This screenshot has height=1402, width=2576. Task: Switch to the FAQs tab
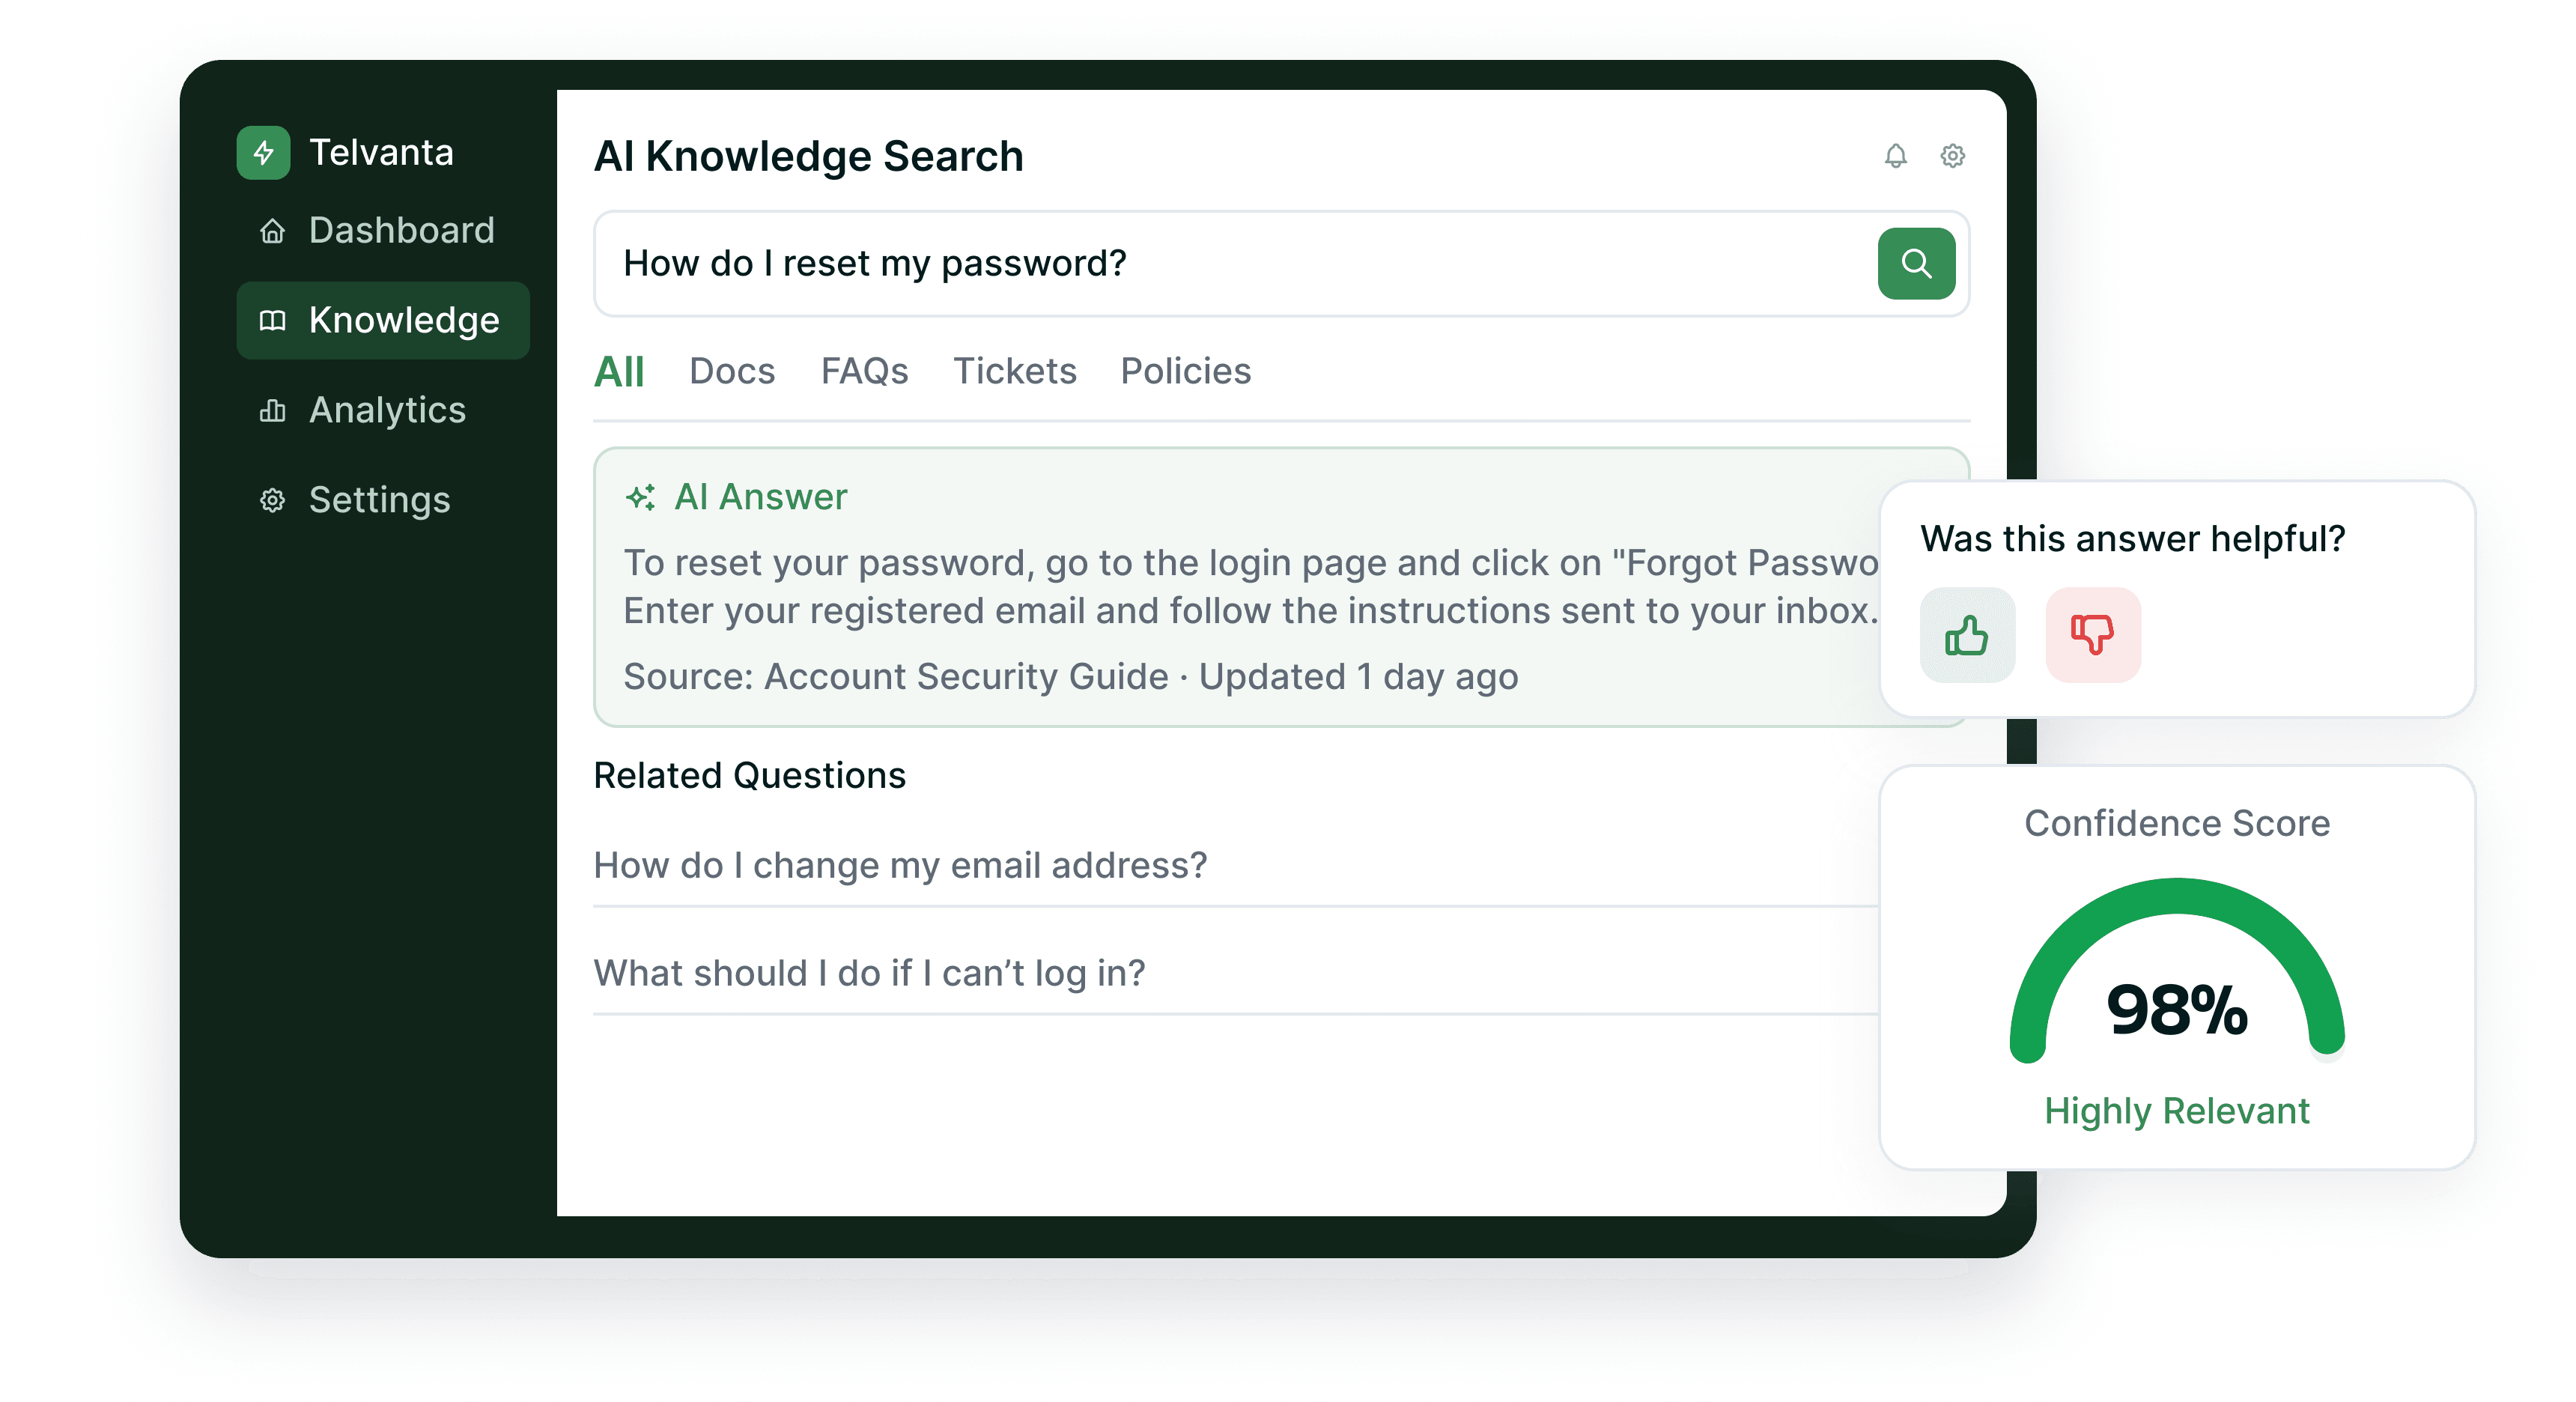[x=864, y=372]
